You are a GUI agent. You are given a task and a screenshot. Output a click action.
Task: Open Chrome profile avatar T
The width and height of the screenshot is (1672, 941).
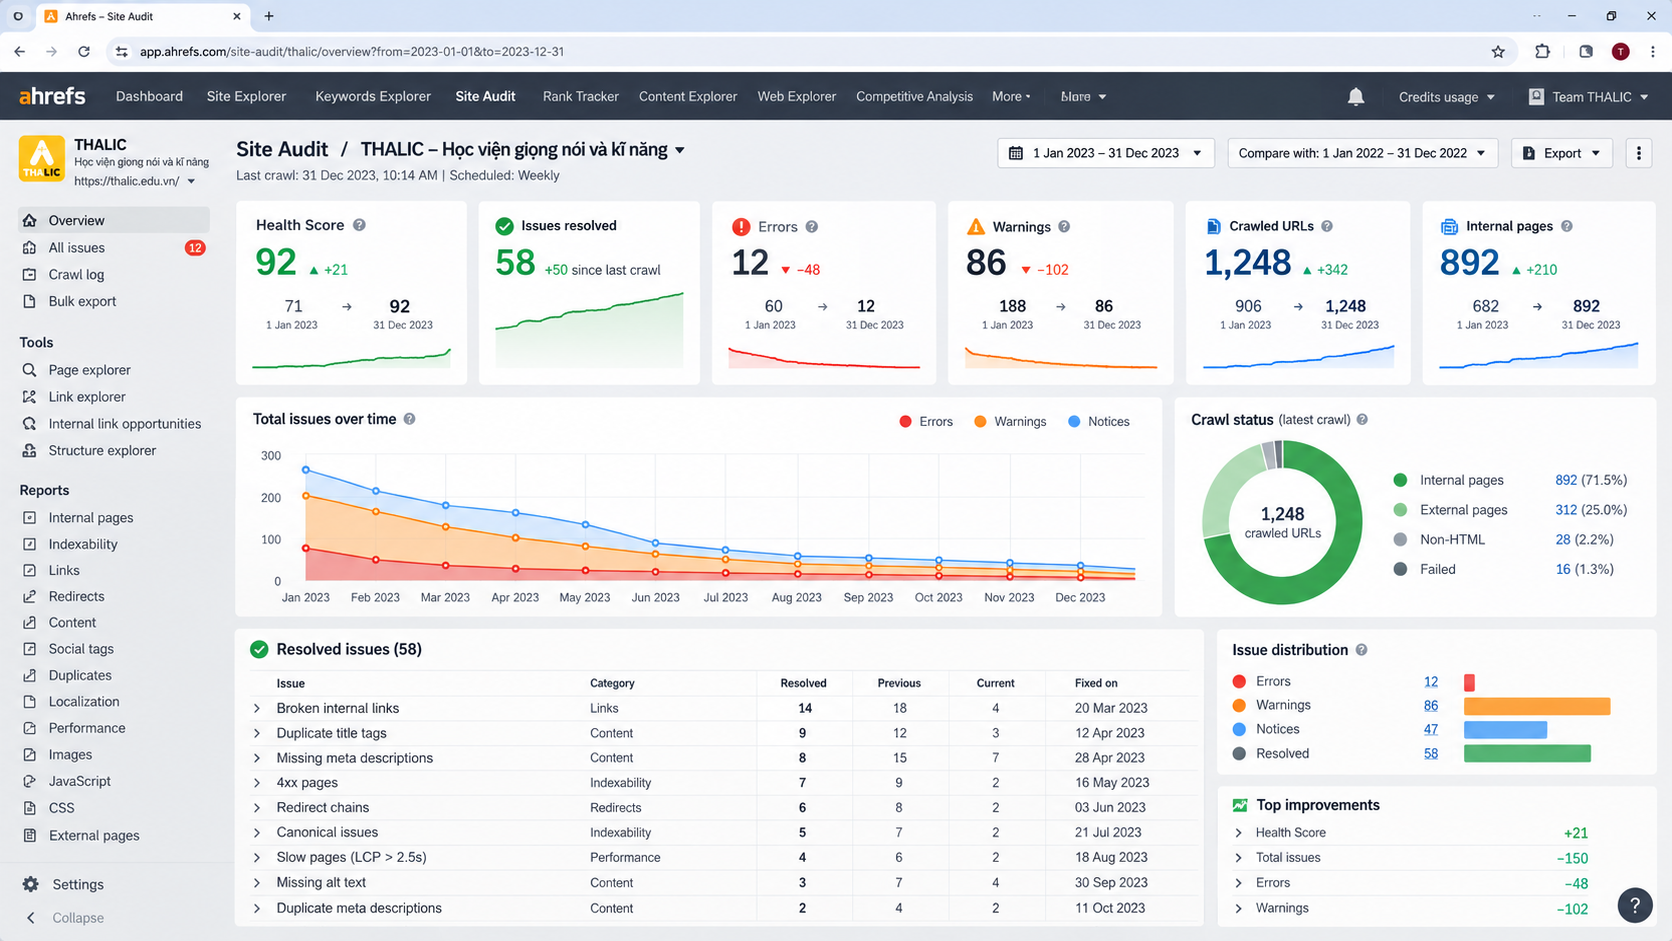(1621, 51)
